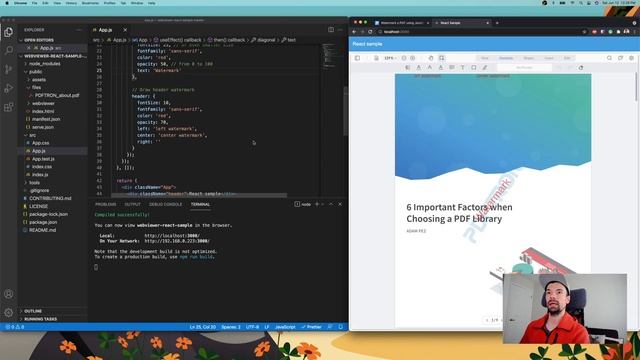Collapse the files folder
Viewport: 640px width, 360px height.
[x=36, y=87]
